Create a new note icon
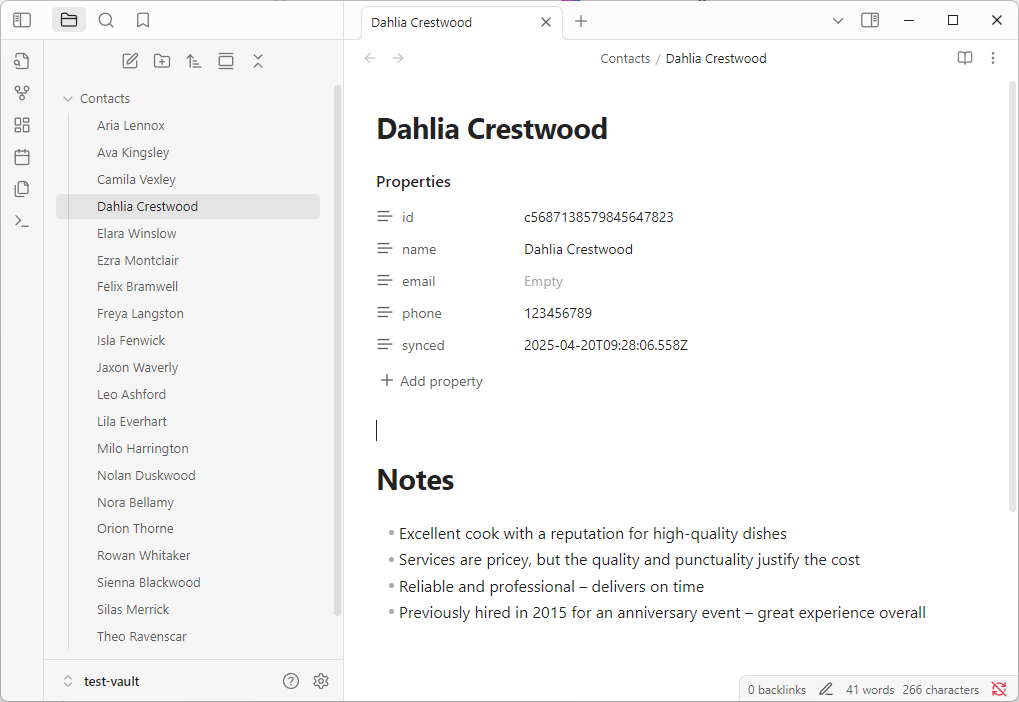The width and height of the screenshot is (1019, 702). point(130,61)
